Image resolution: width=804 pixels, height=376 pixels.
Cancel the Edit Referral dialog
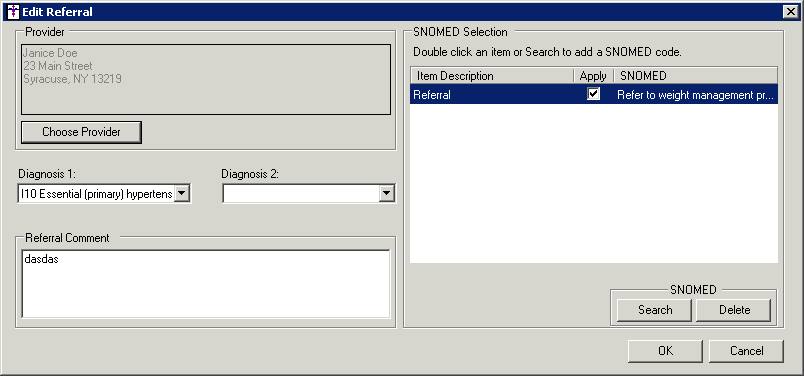747,351
